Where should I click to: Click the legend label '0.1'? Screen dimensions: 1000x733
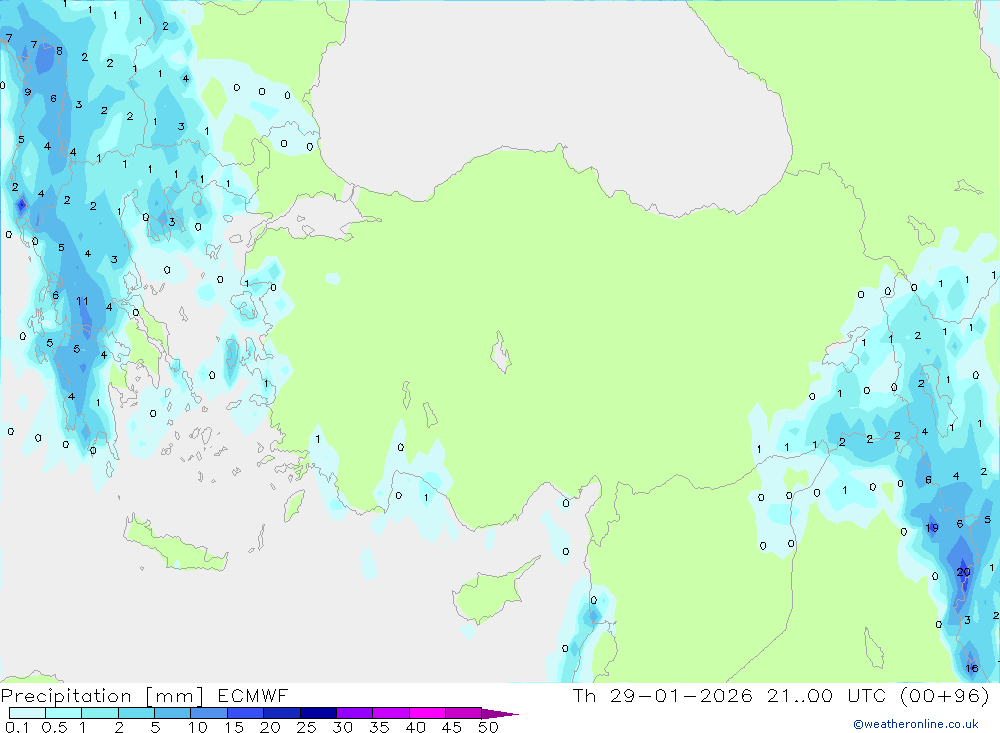[x=17, y=727]
